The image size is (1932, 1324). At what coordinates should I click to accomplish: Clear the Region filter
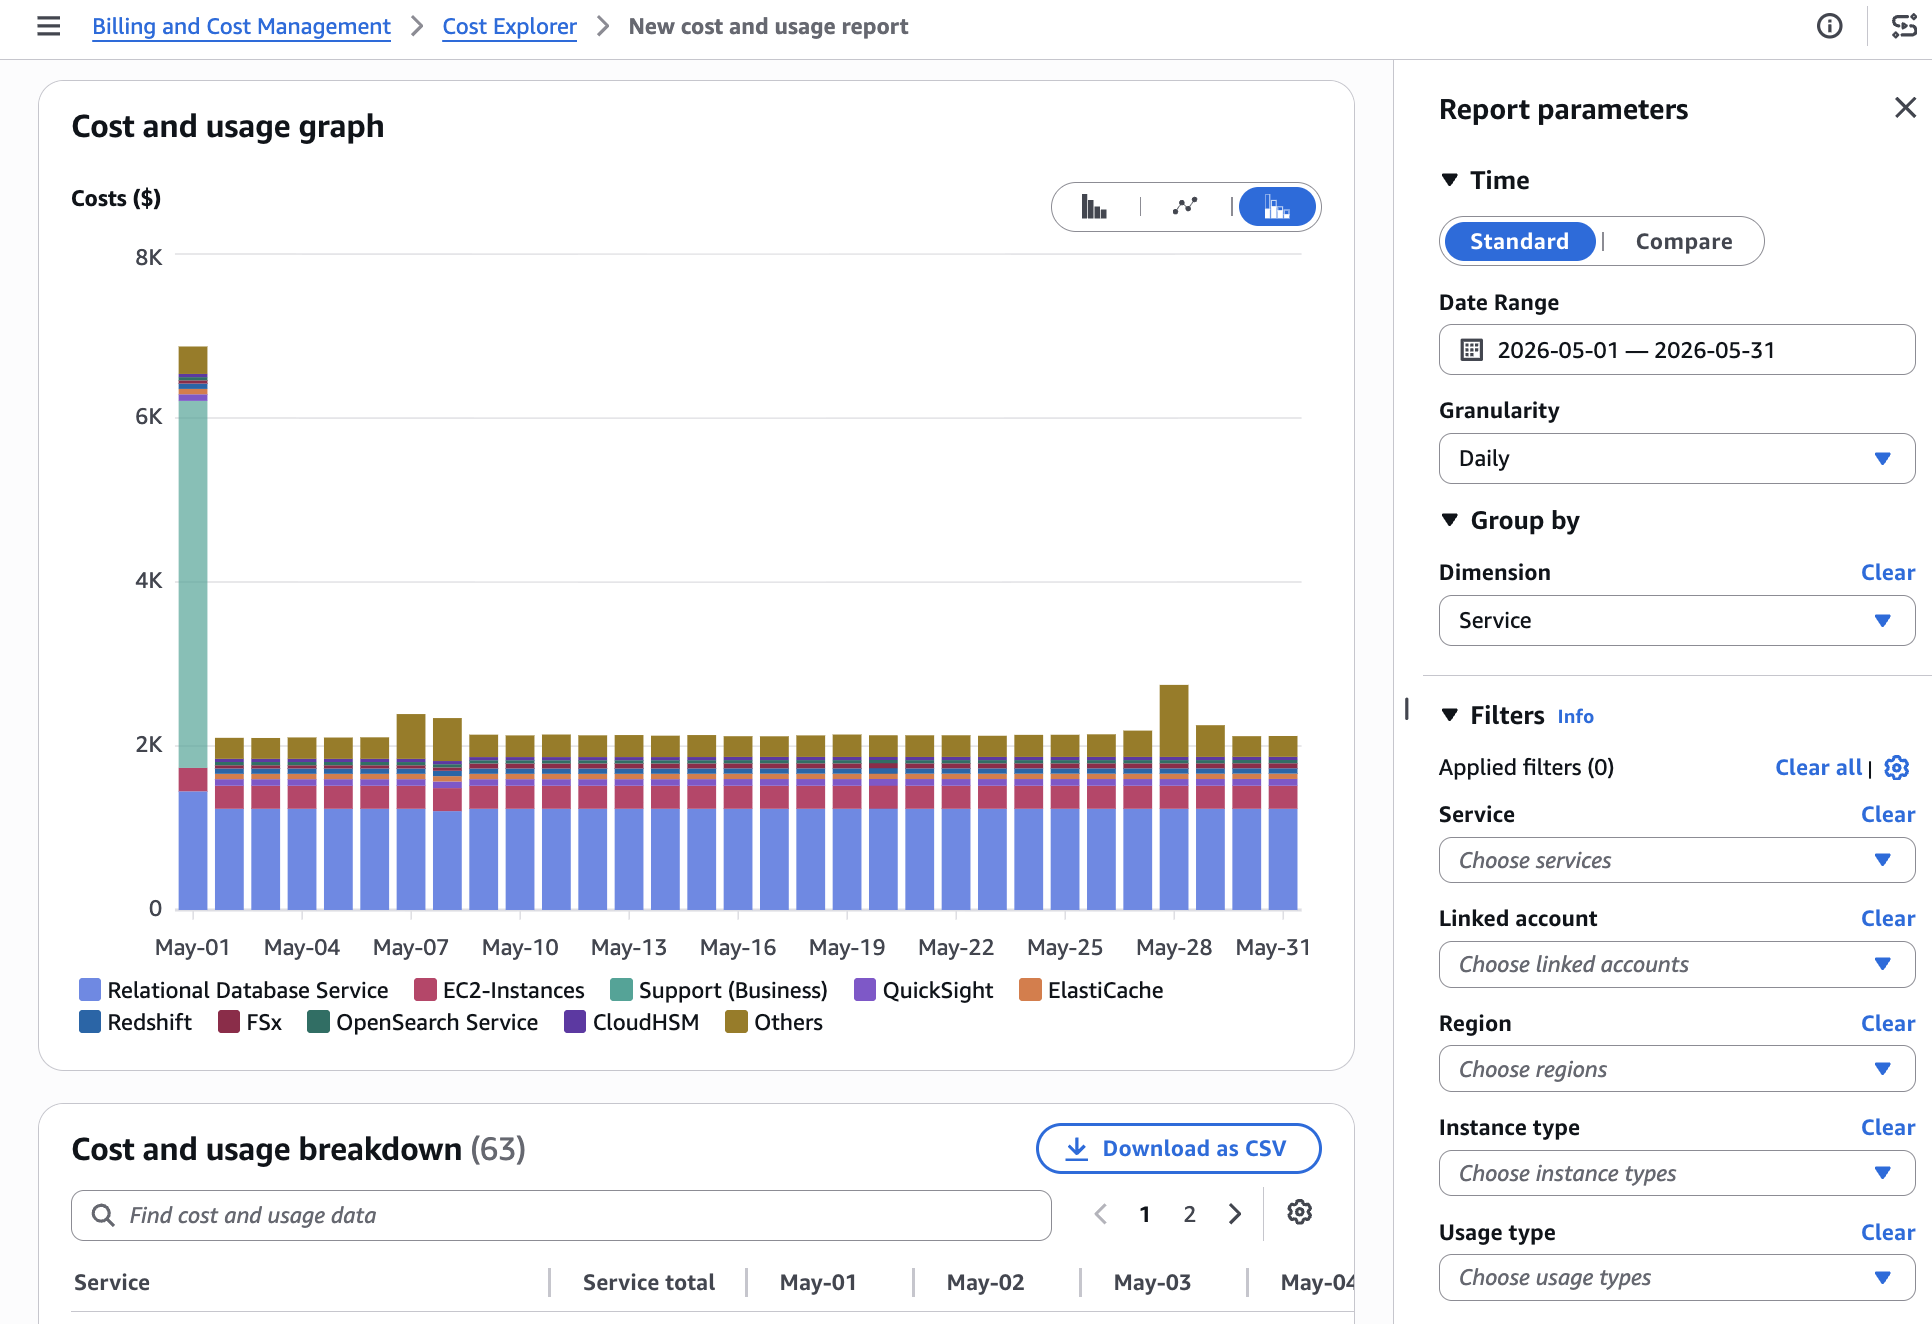click(x=1887, y=1023)
